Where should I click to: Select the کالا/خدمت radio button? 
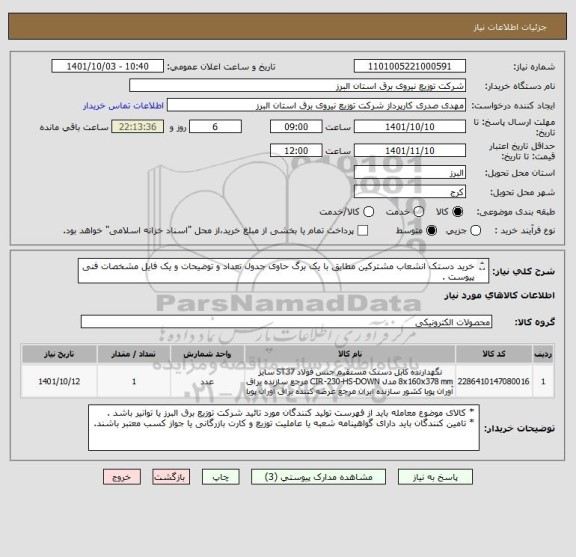(368, 212)
